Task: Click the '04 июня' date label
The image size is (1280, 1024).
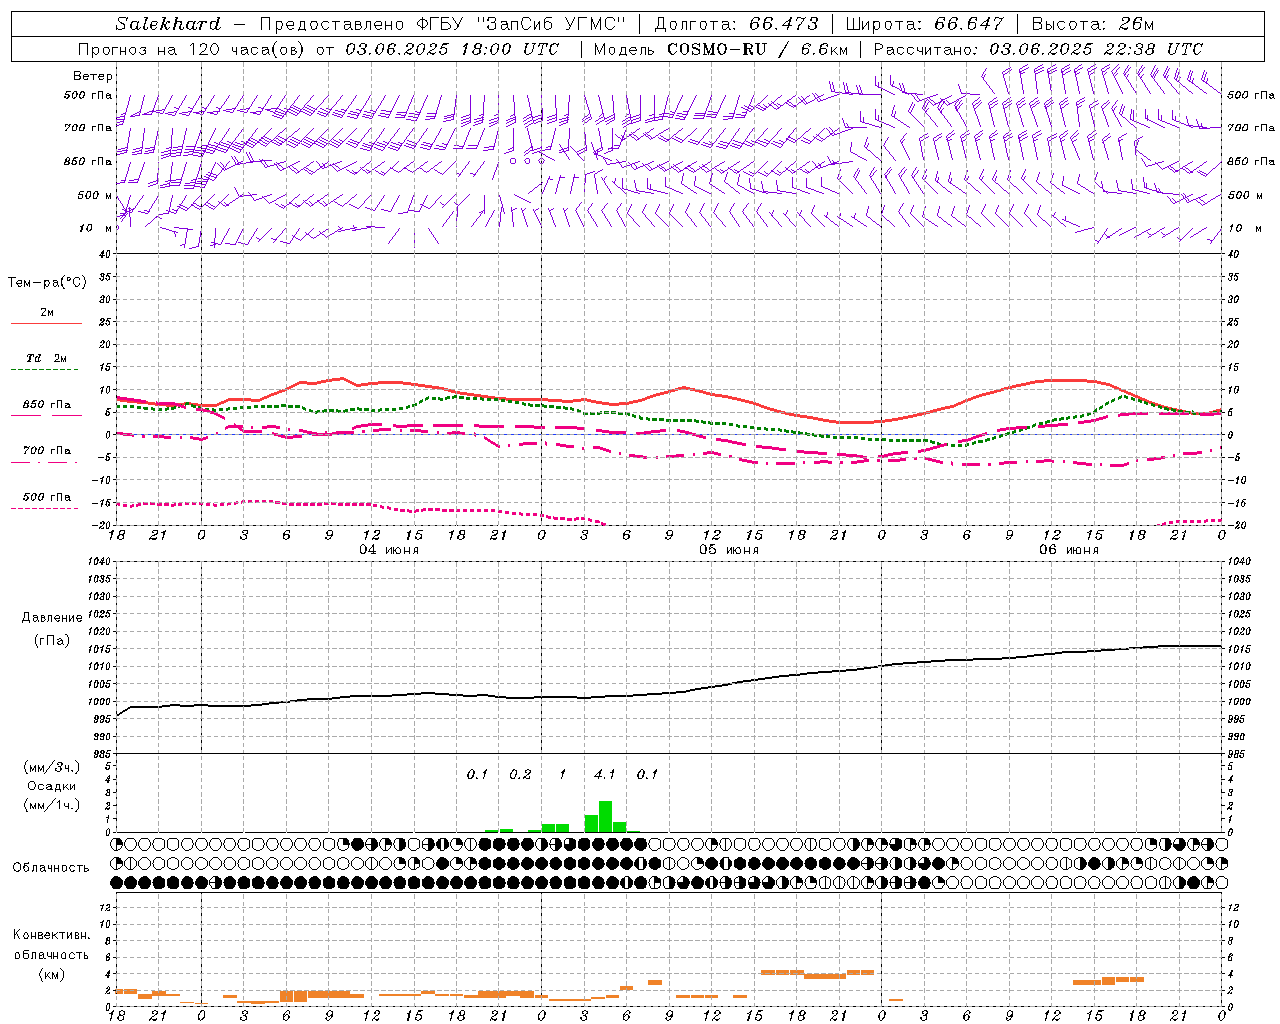Action: (x=389, y=550)
